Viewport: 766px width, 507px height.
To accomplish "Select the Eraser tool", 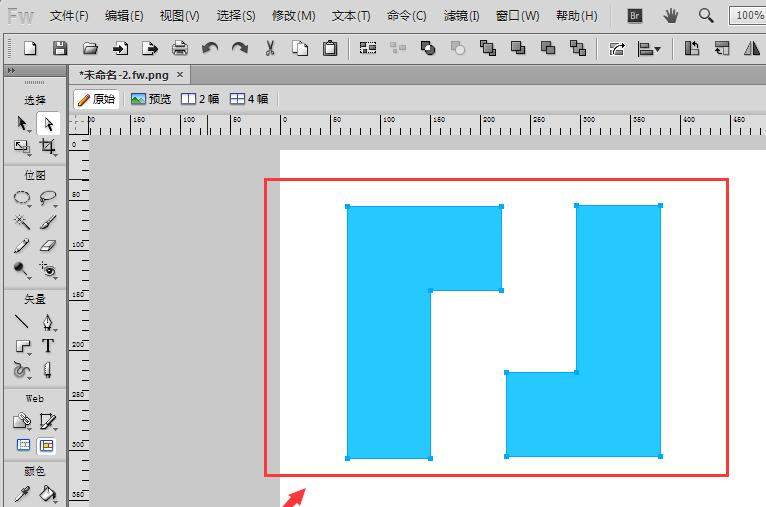I will (48, 245).
